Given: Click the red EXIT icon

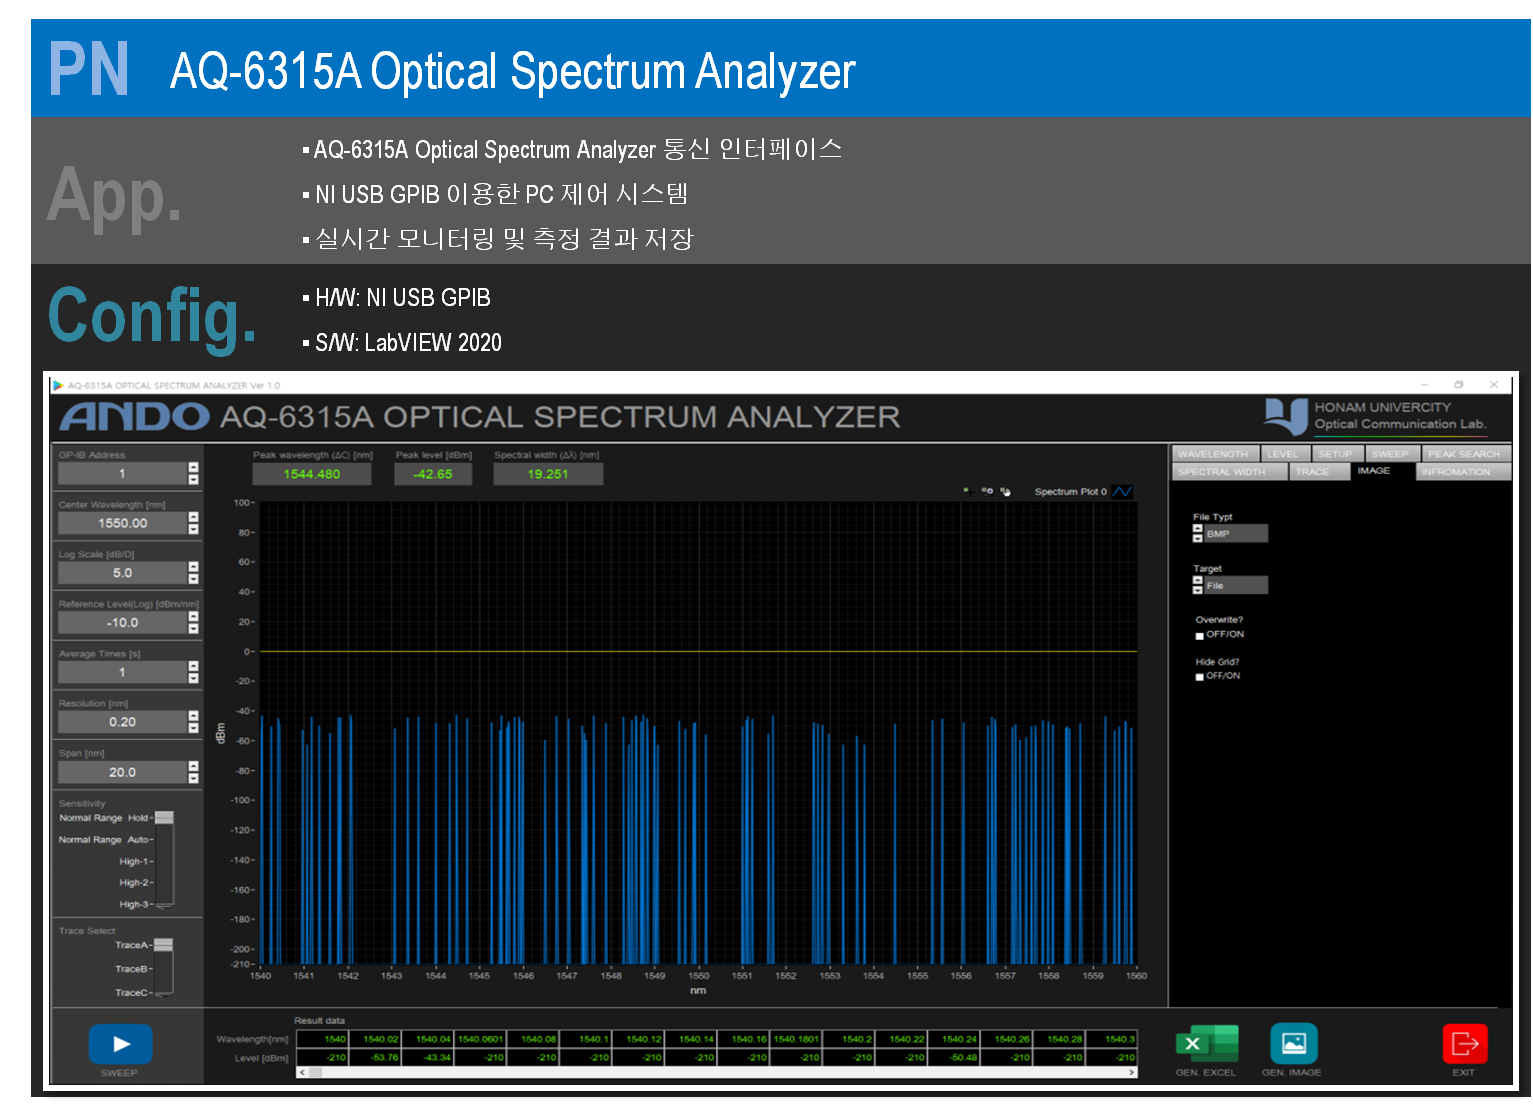Looking at the screenshot, I should (x=1465, y=1044).
